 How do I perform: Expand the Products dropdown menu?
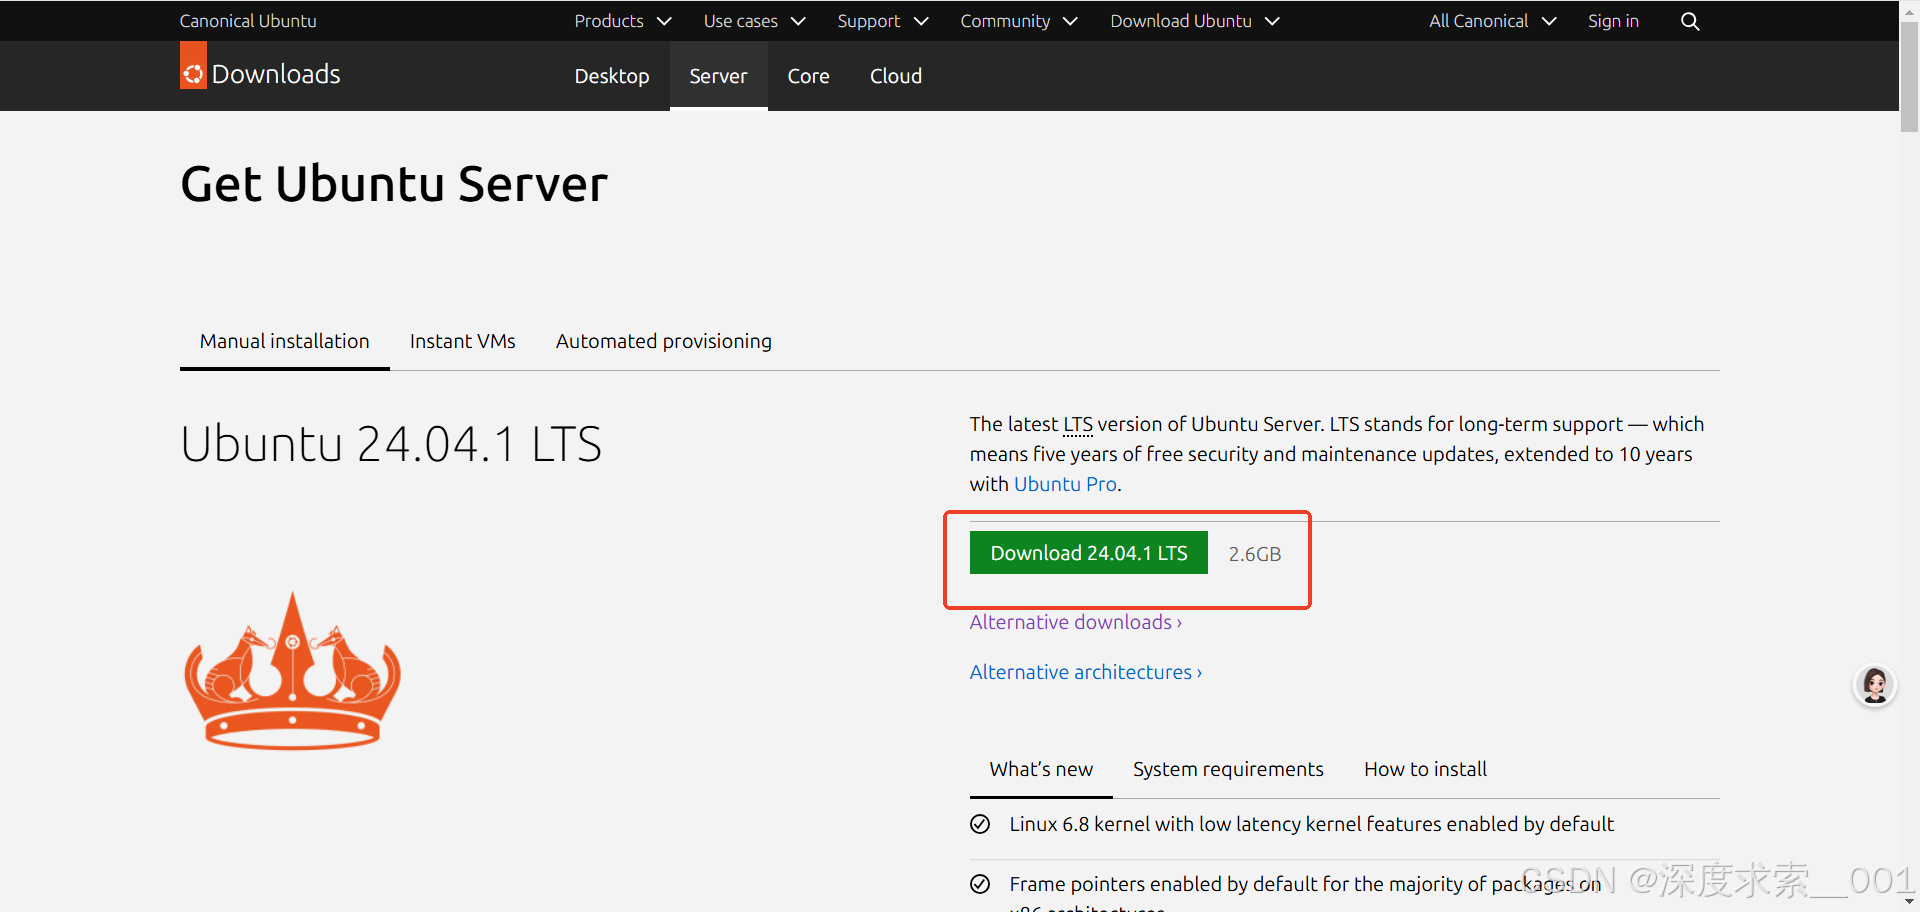coord(622,21)
